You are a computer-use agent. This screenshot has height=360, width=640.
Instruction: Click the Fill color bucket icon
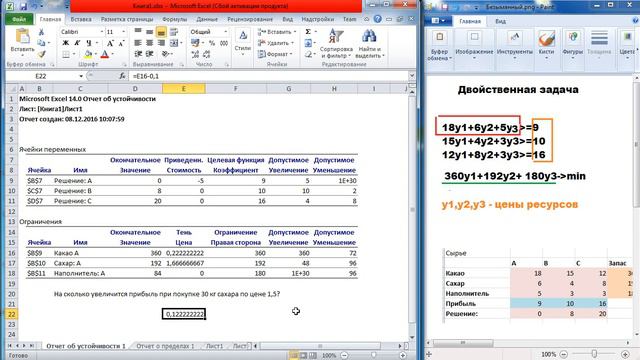tap(88, 54)
